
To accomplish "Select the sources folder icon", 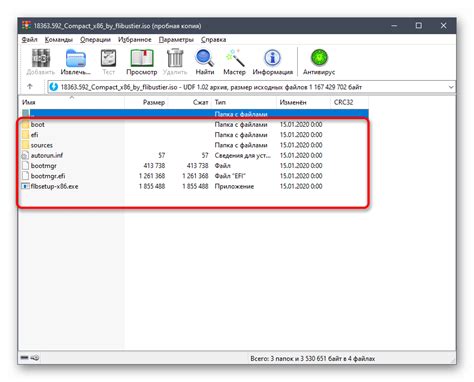I will pyautogui.click(x=25, y=145).
